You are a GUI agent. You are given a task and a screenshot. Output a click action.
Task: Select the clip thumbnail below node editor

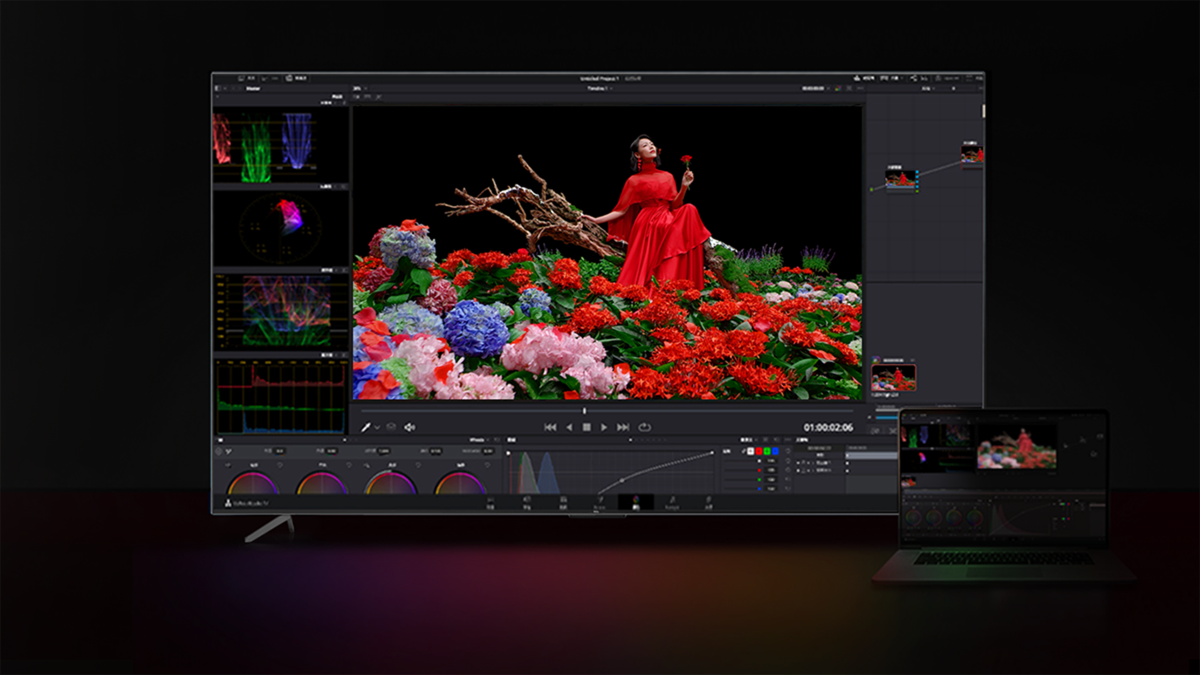coord(893,377)
